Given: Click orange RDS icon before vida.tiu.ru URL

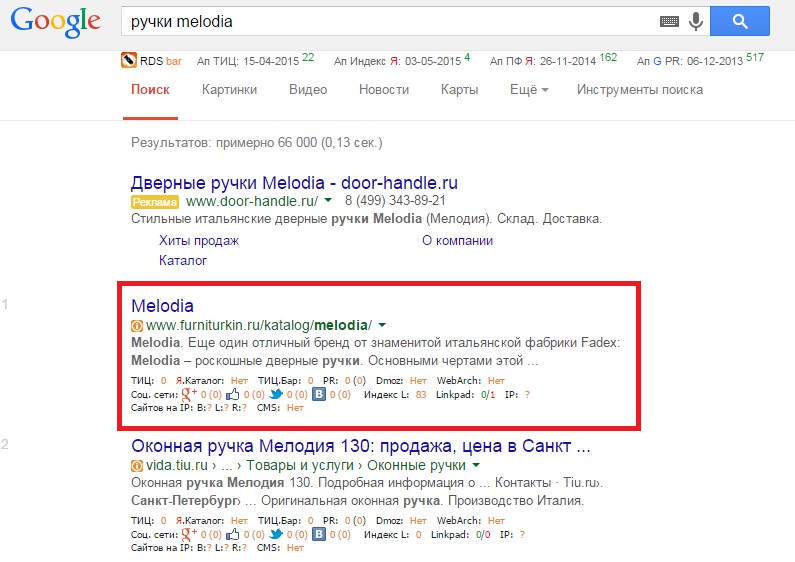Looking at the screenshot, I should click(x=137, y=466).
